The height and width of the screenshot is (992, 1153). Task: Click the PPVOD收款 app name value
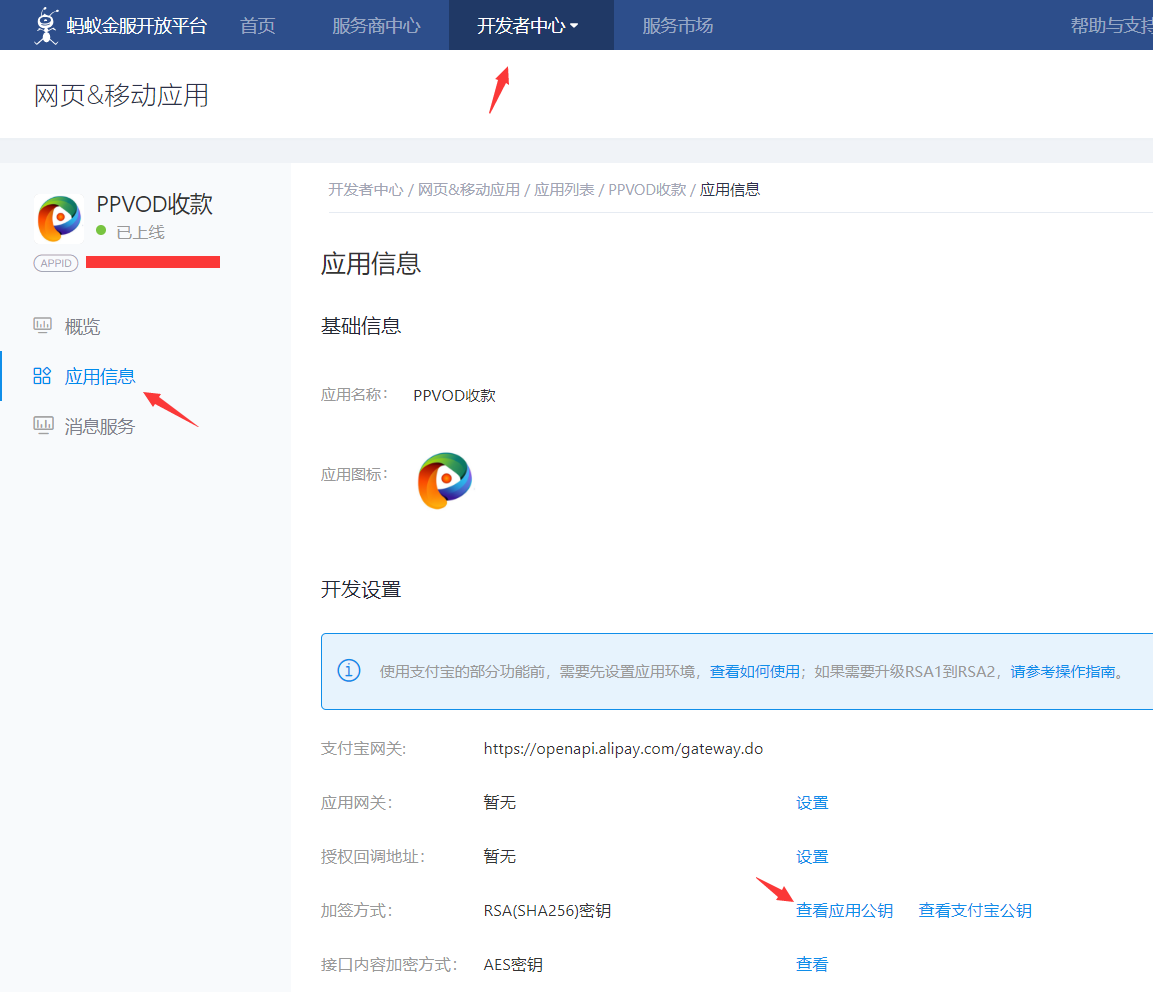click(454, 396)
